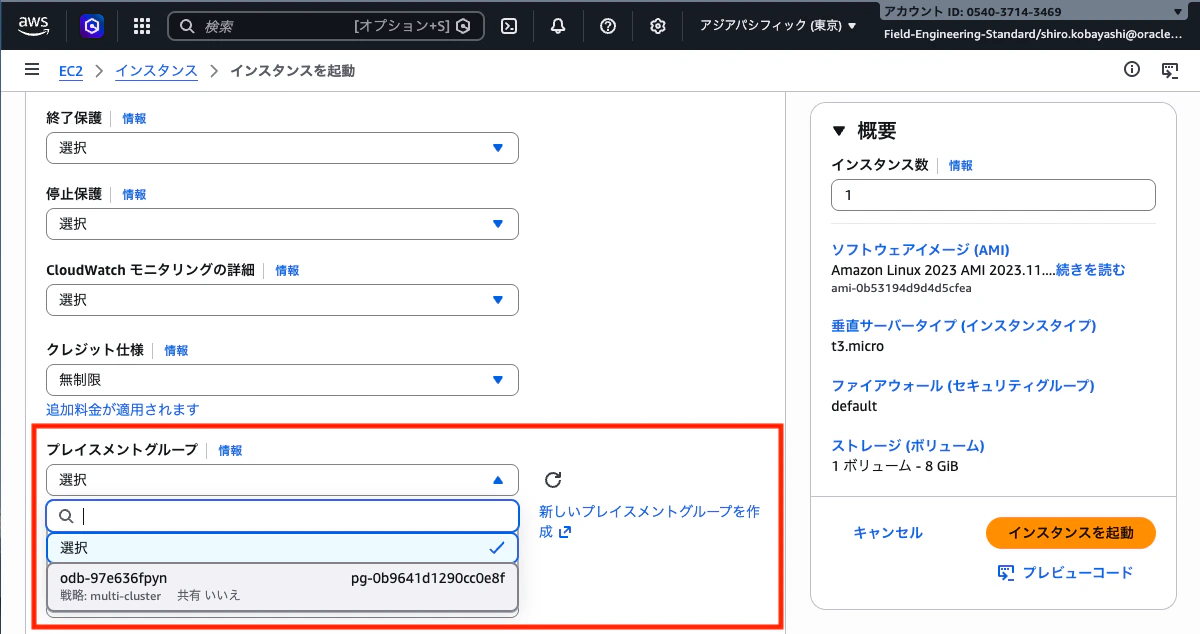The height and width of the screenshot is (634, 1200).
Task: Open the account ID menu
Action: pos(1034,11)
